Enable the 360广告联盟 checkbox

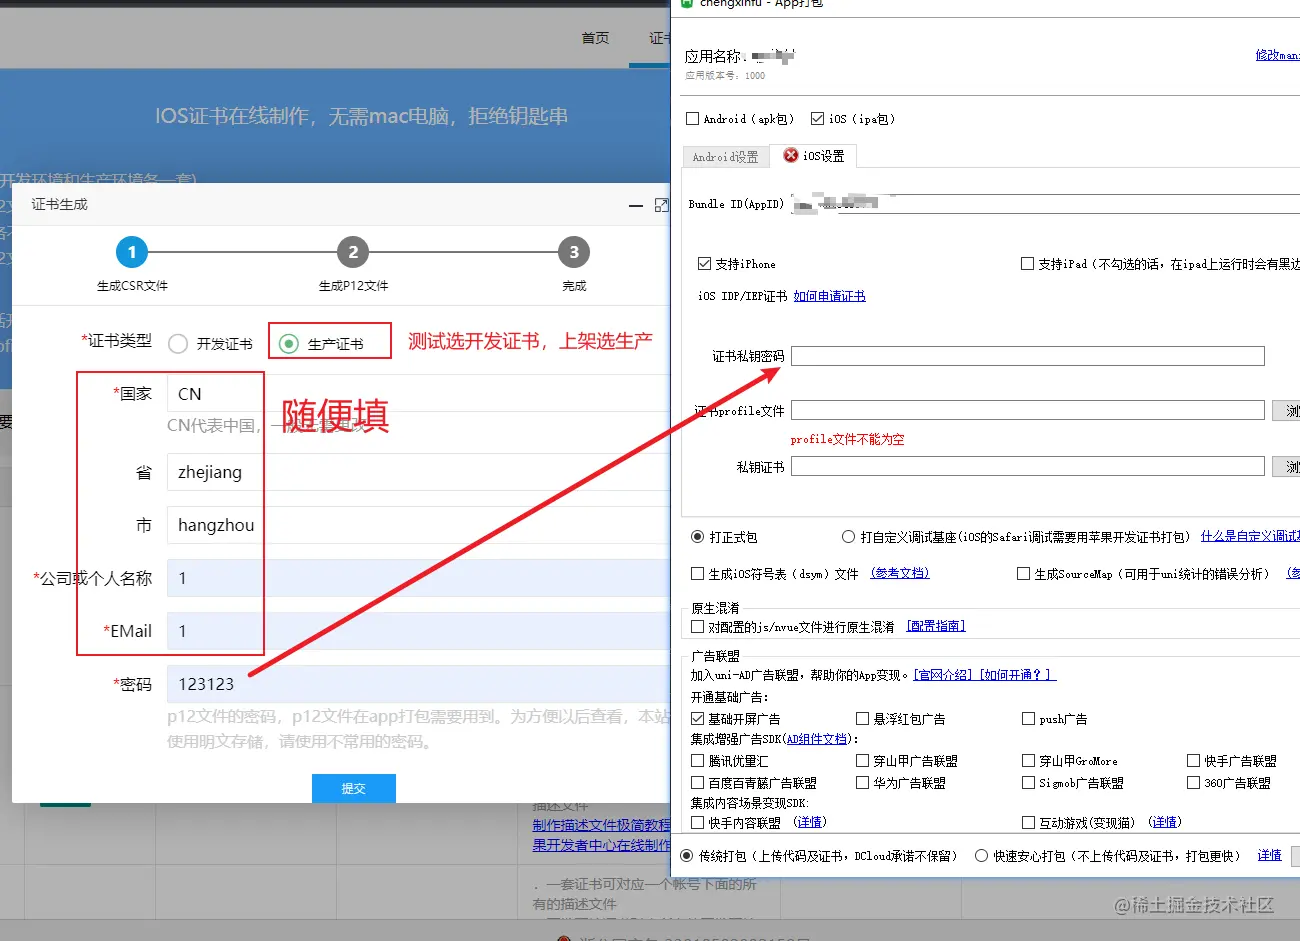click(1193, 783)
